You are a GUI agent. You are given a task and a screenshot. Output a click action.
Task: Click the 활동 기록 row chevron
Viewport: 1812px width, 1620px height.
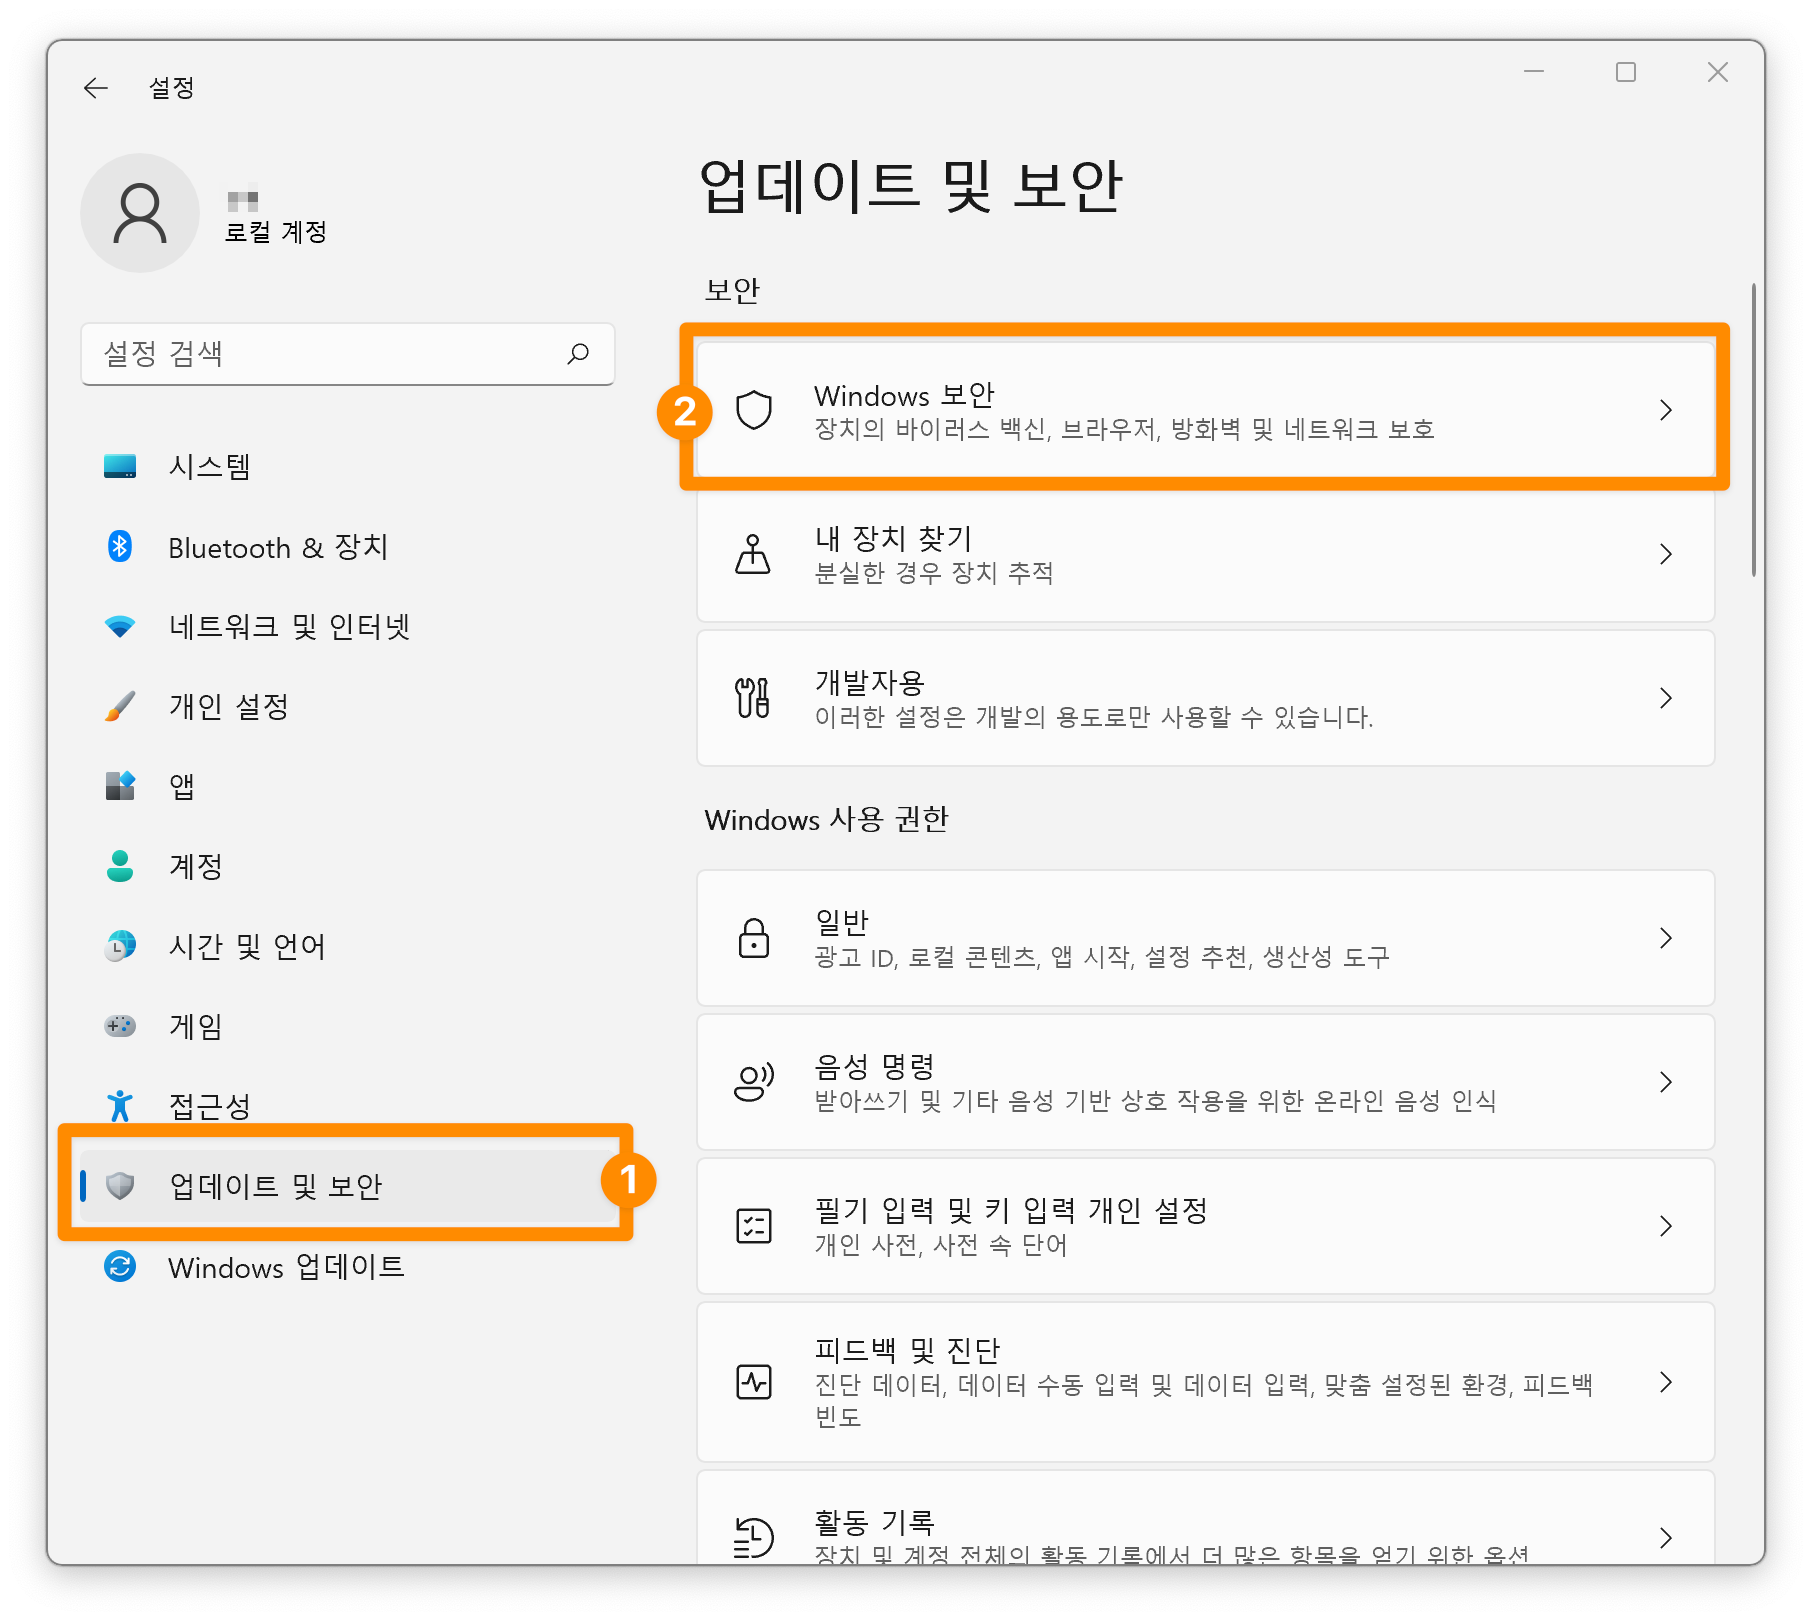coord(1666,1538)
